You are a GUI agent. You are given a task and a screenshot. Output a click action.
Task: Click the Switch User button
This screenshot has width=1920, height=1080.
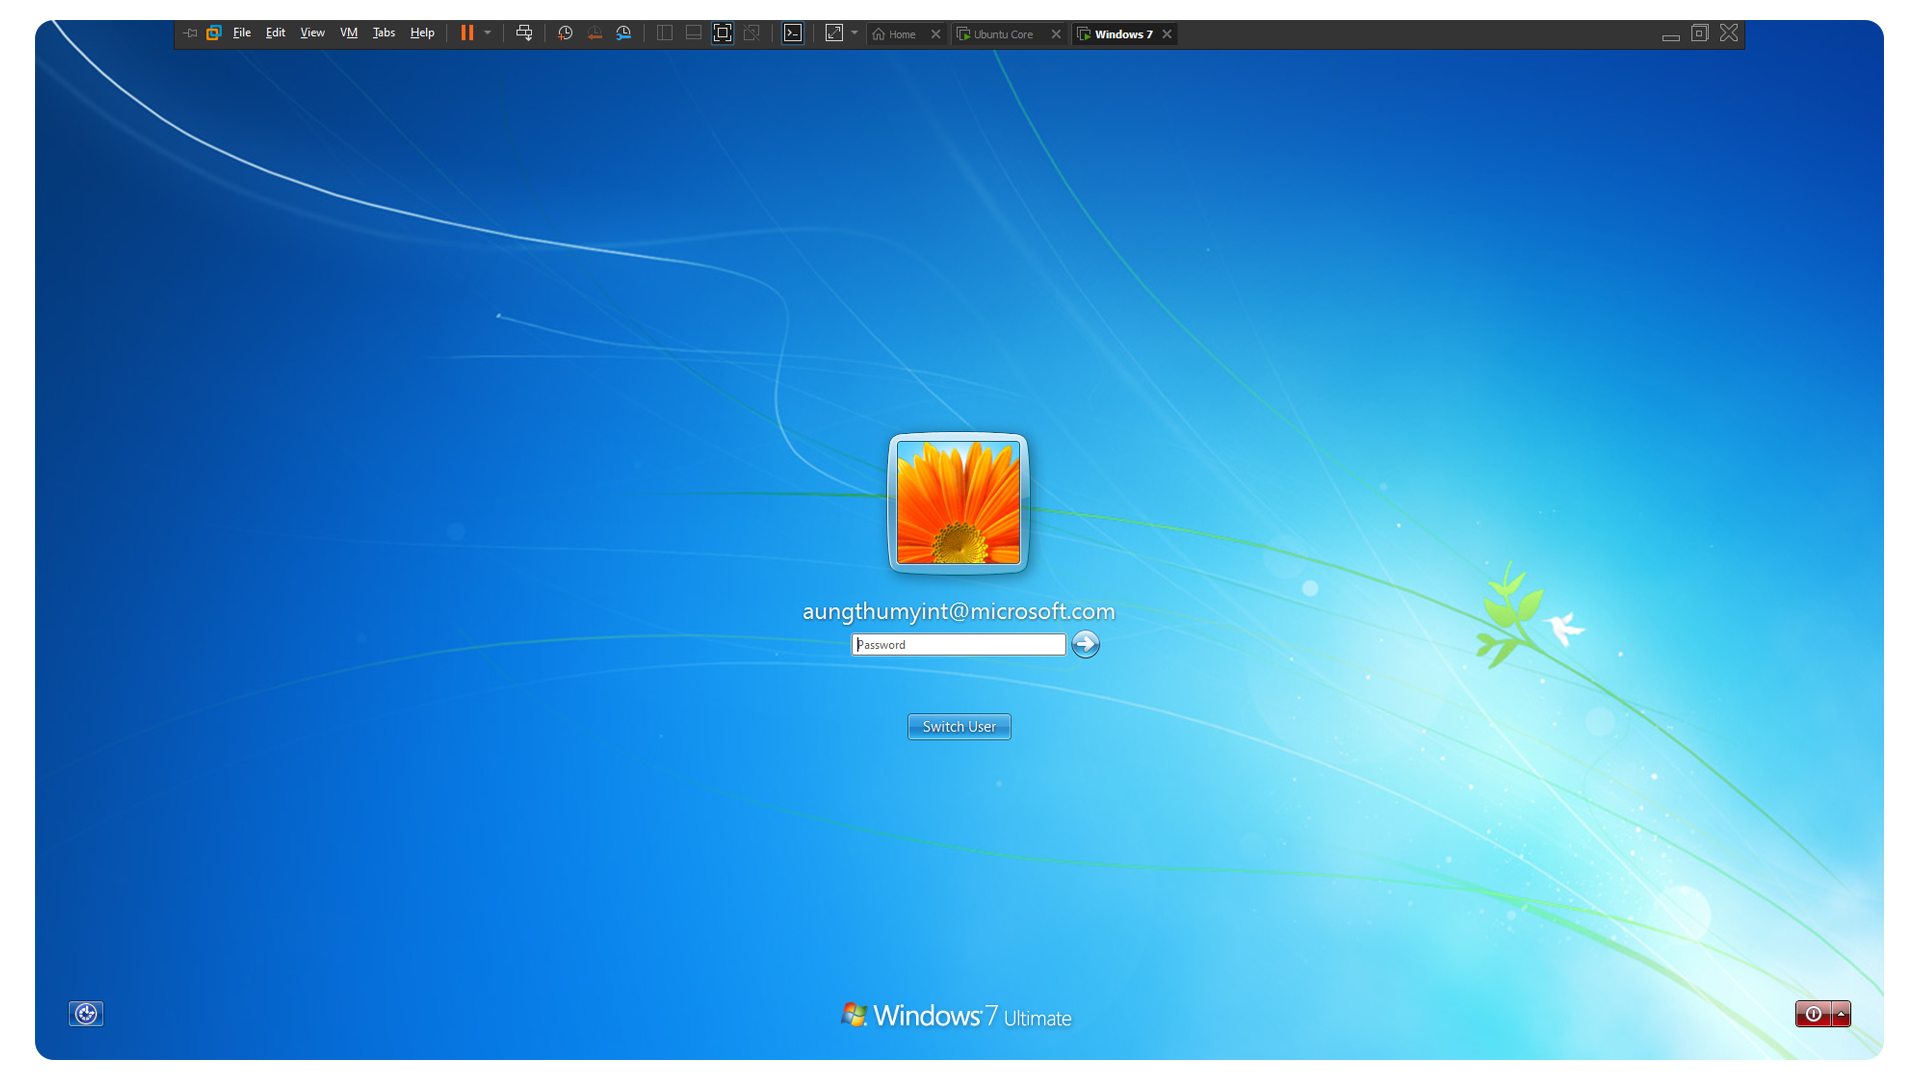click(959, 727)
